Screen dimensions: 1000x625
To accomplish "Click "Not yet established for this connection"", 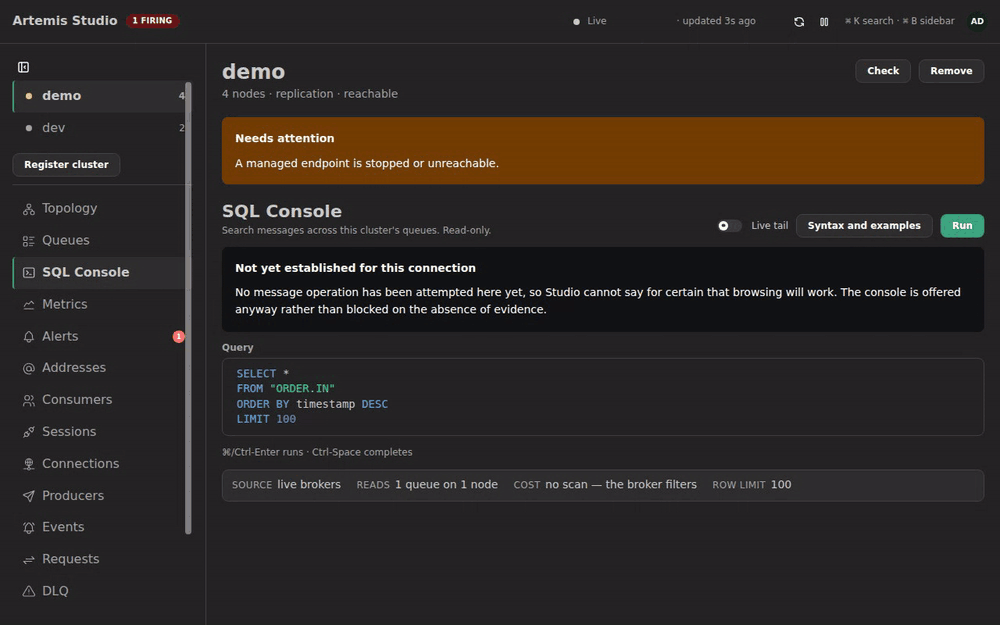I will pyautogui.click(x=355, y=268).
